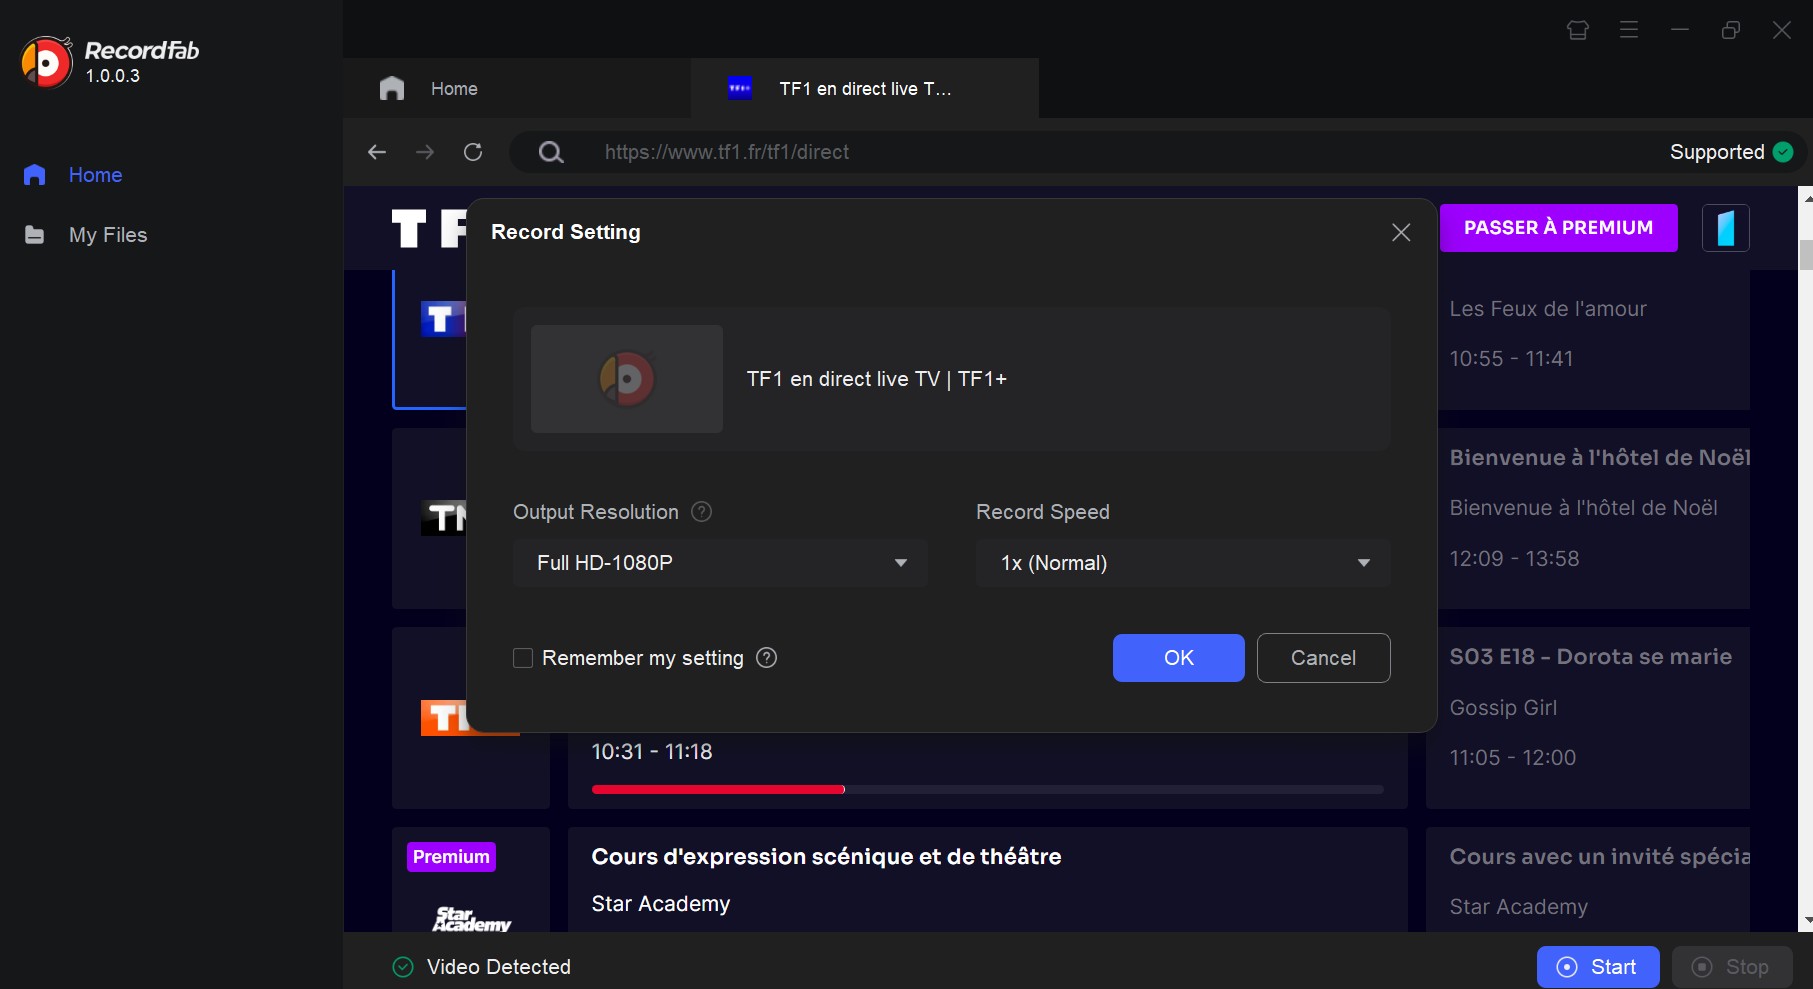This screenshot has height=989, width=1813.
Task: Click the Home sidebar house icon
Action: [34, 175]
